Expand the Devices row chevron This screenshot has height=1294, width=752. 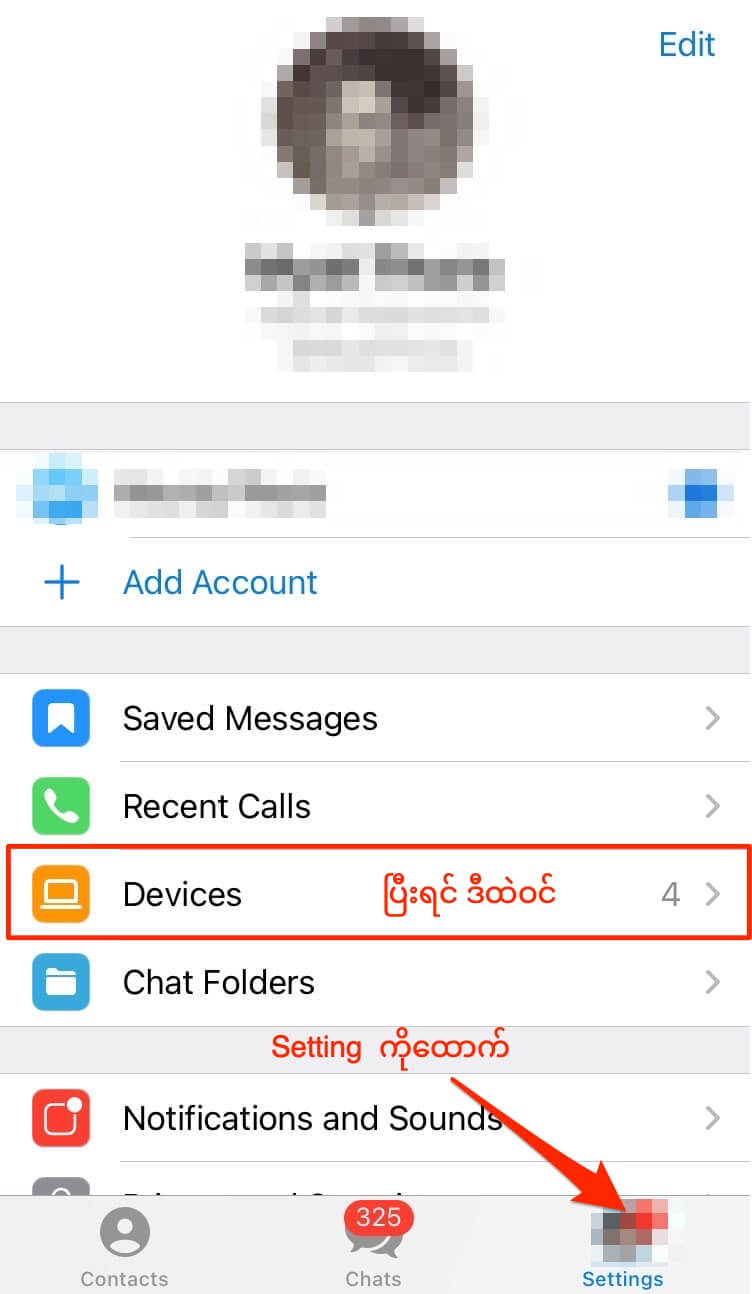coord(712,894)
